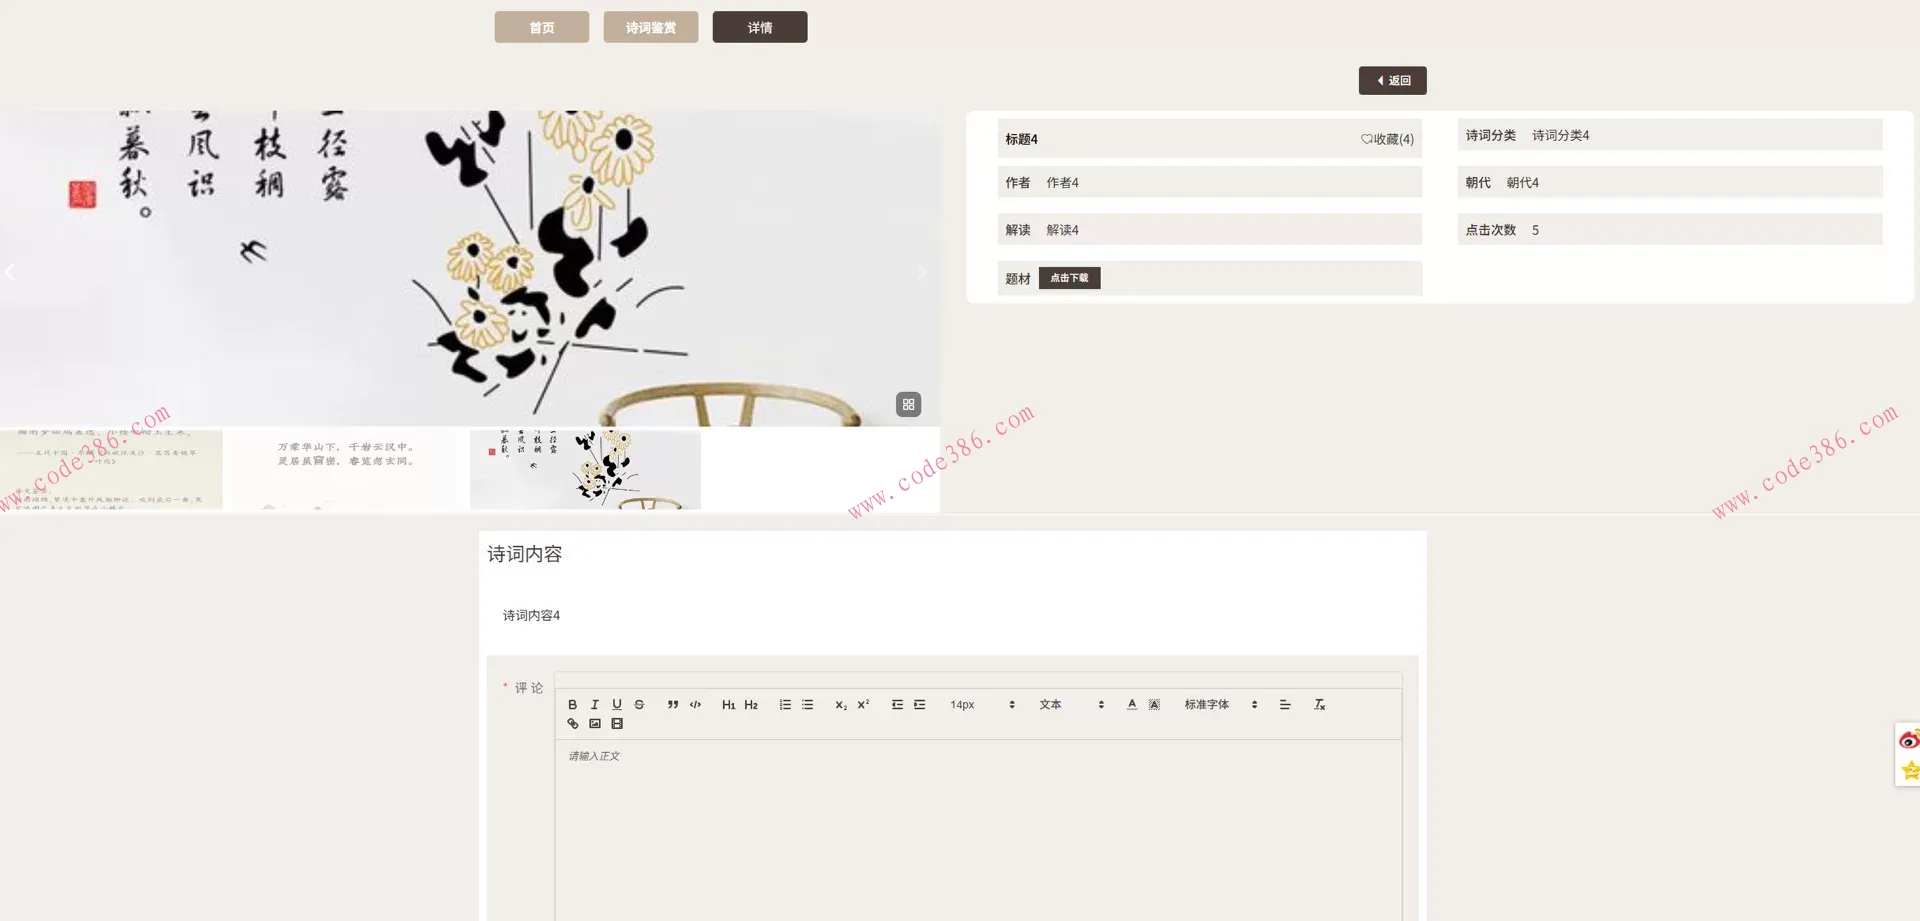Show the previous carousel image
The width and height of the screenshot is (1920, 921).
coord(10,272)
